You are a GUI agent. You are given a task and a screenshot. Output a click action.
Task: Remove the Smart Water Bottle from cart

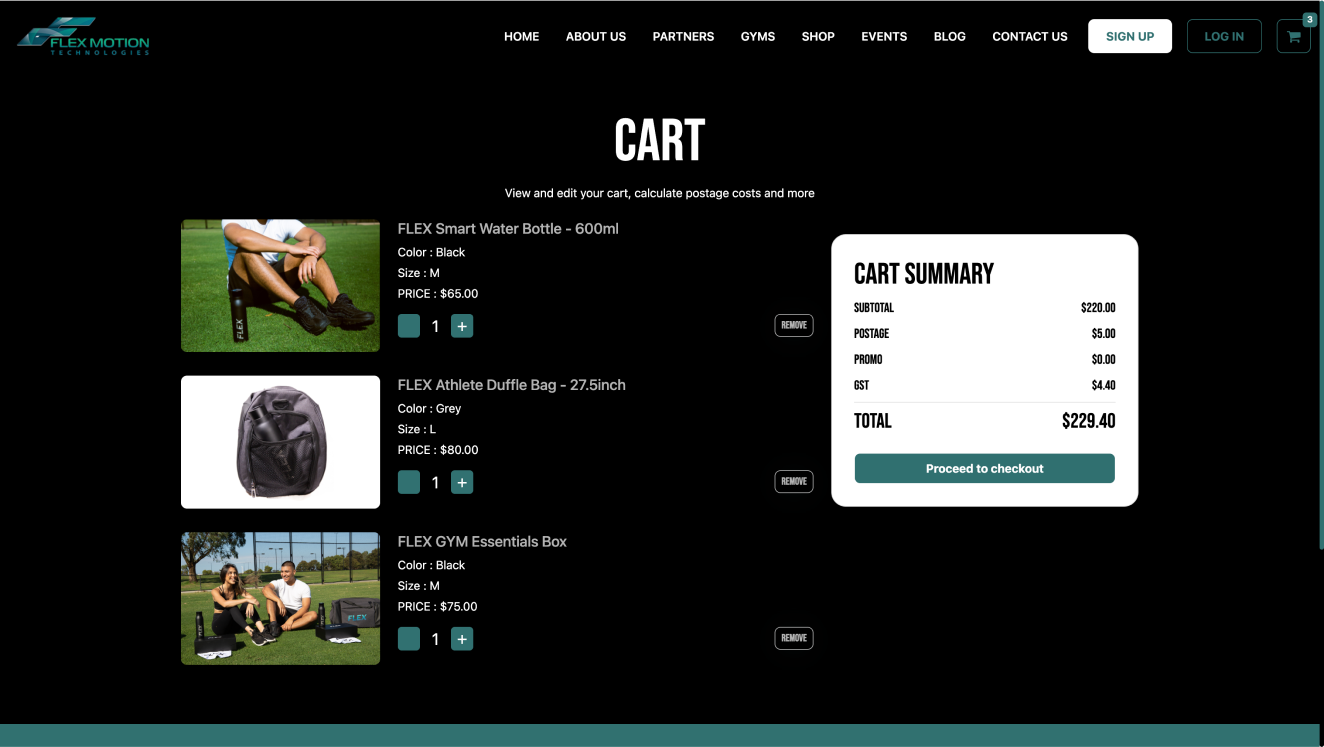(793, 325)
